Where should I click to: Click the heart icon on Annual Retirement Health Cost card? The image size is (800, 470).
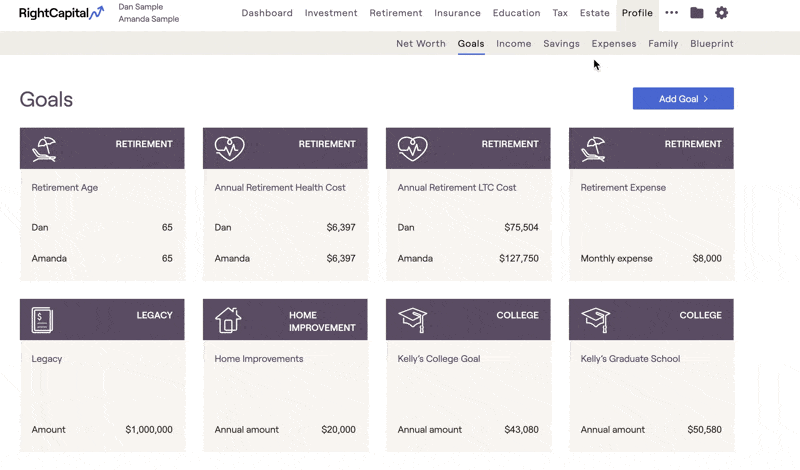point(229,149)
